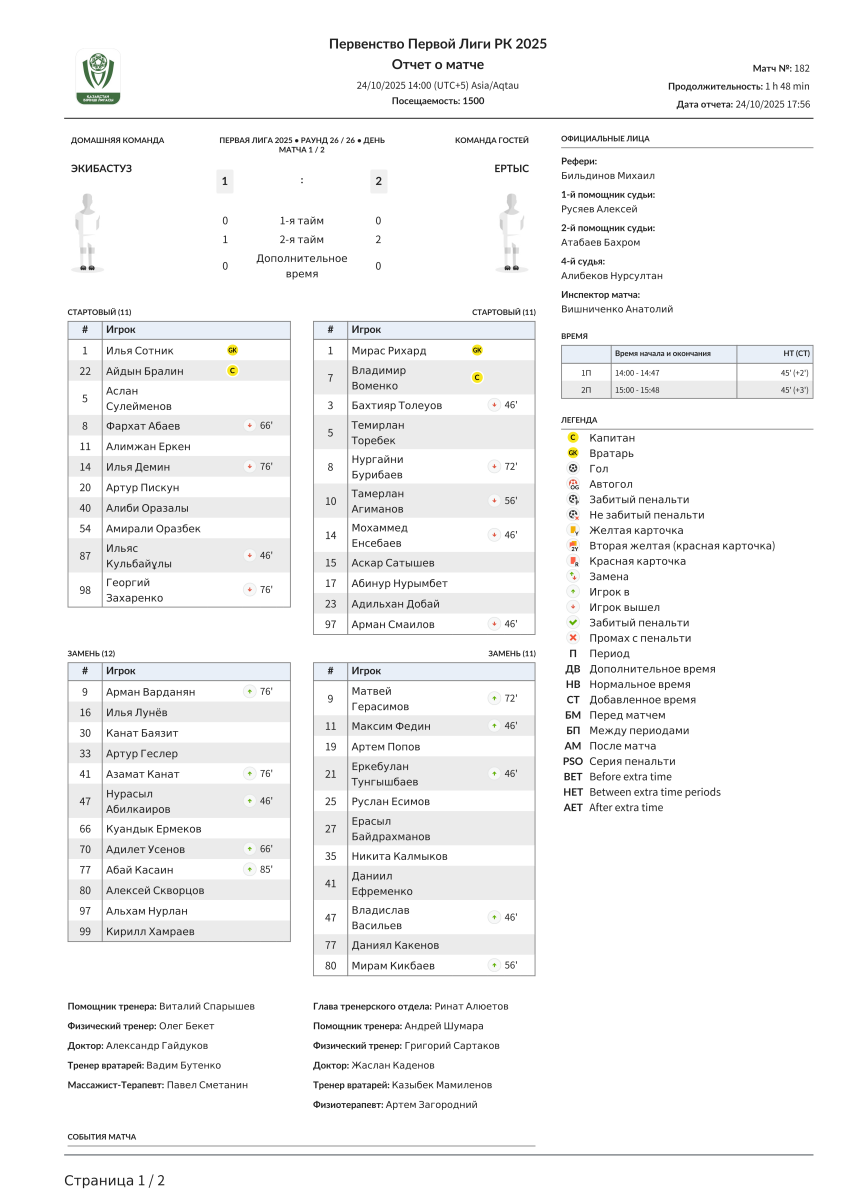This screenshot has width=848, height=1200.
Task: Click the yellow card icon in the legend
Action: click(x=573, y=530)
